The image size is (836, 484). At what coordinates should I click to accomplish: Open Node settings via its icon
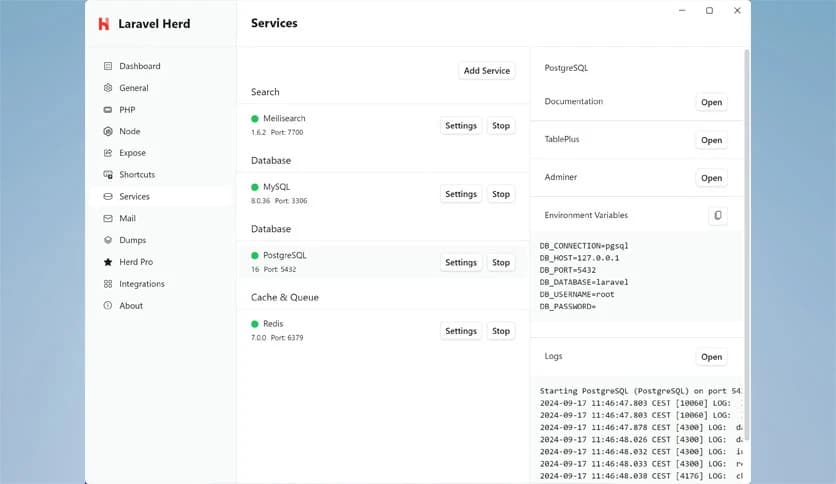pos(108,131)
